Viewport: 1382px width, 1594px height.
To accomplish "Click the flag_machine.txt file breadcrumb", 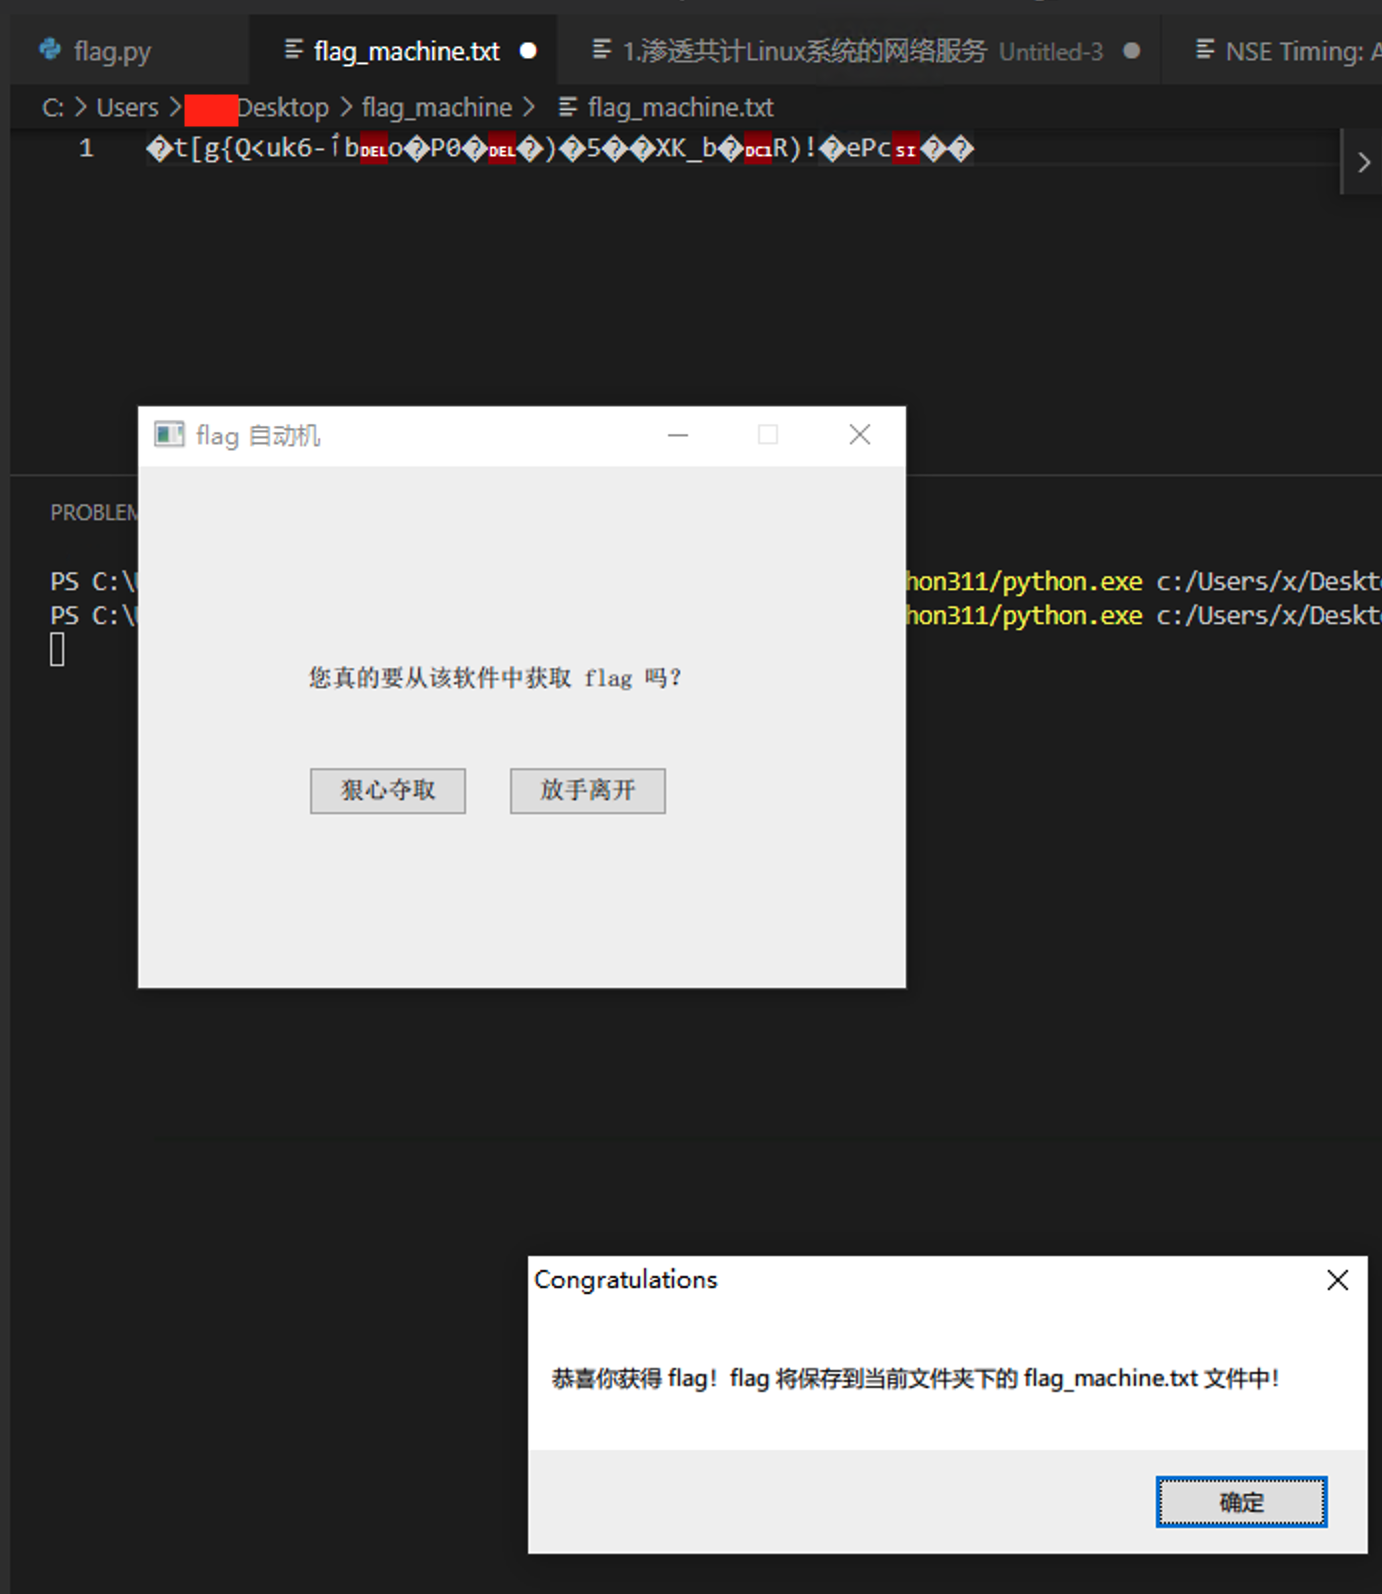I will click(680, 107).
